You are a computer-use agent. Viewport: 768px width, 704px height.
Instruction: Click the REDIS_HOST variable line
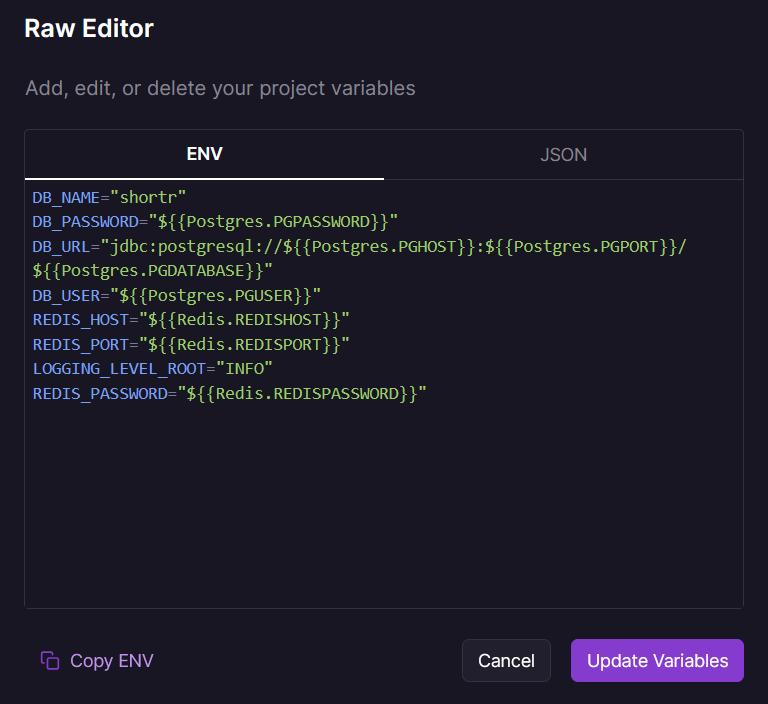point(191,320)
